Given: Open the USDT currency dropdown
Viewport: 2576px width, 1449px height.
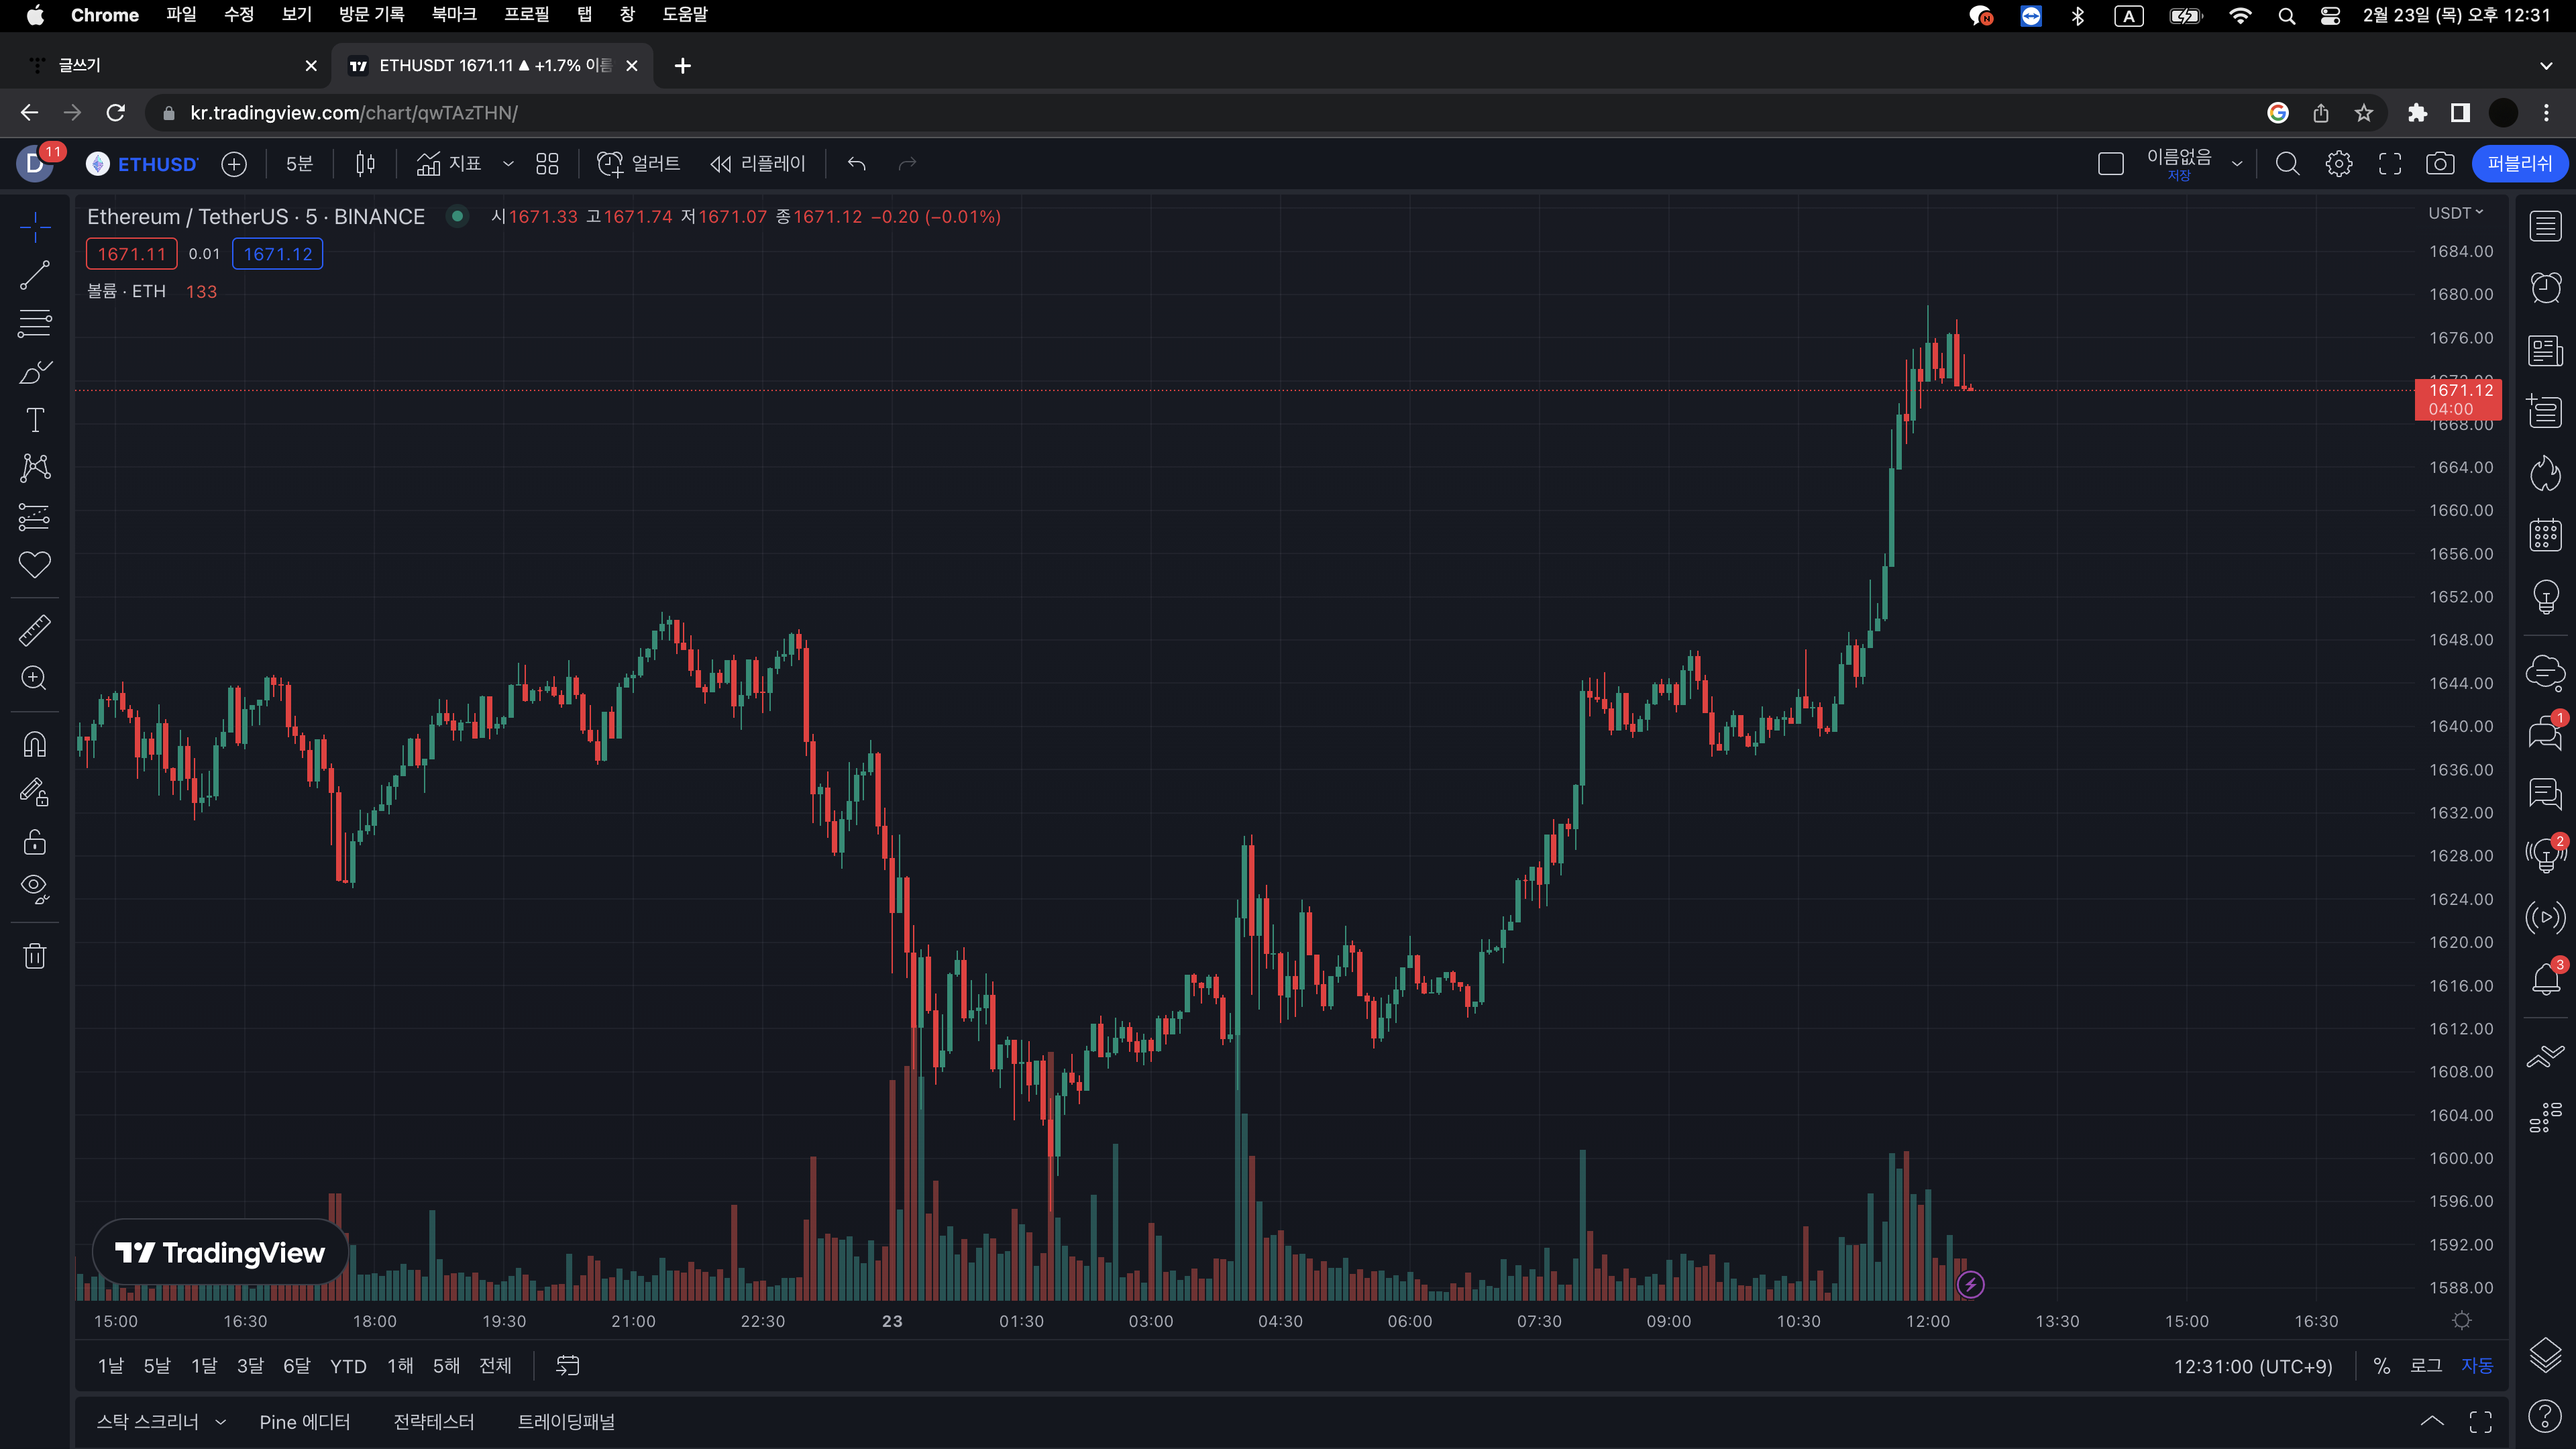Looking at the screenshot, I should pos(2455,213).
